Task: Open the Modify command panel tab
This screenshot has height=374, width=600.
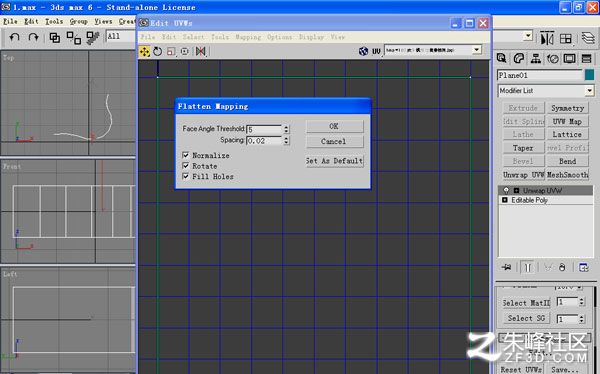Action: tap(518, 58)
